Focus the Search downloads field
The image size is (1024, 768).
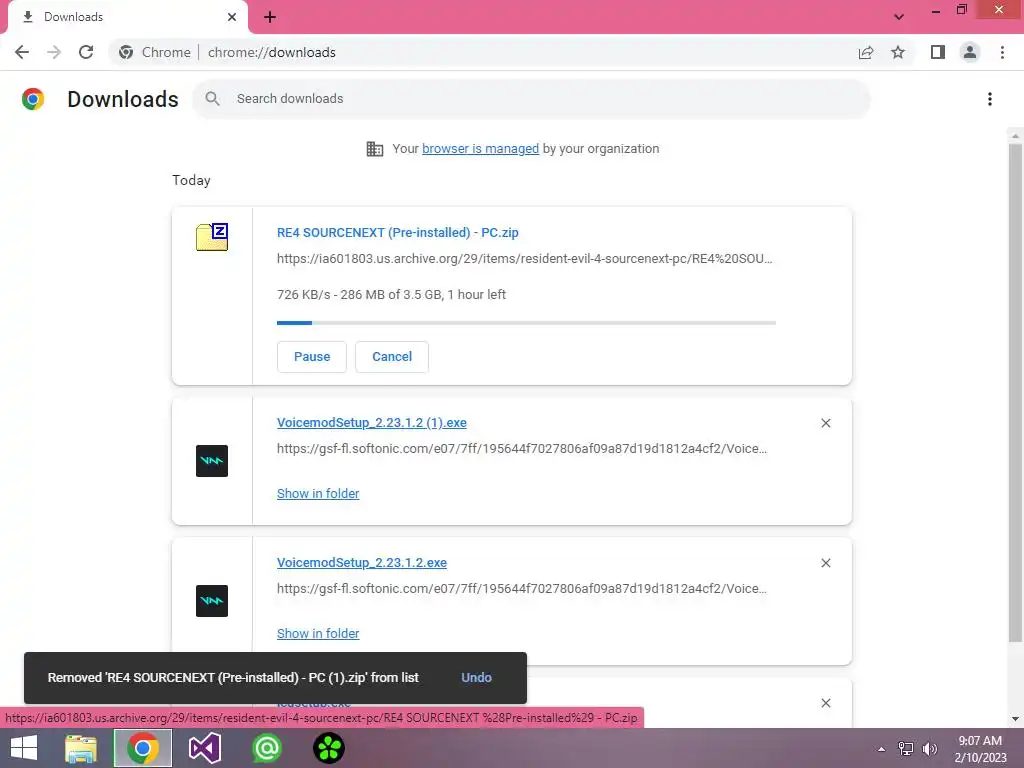(531, 99)
